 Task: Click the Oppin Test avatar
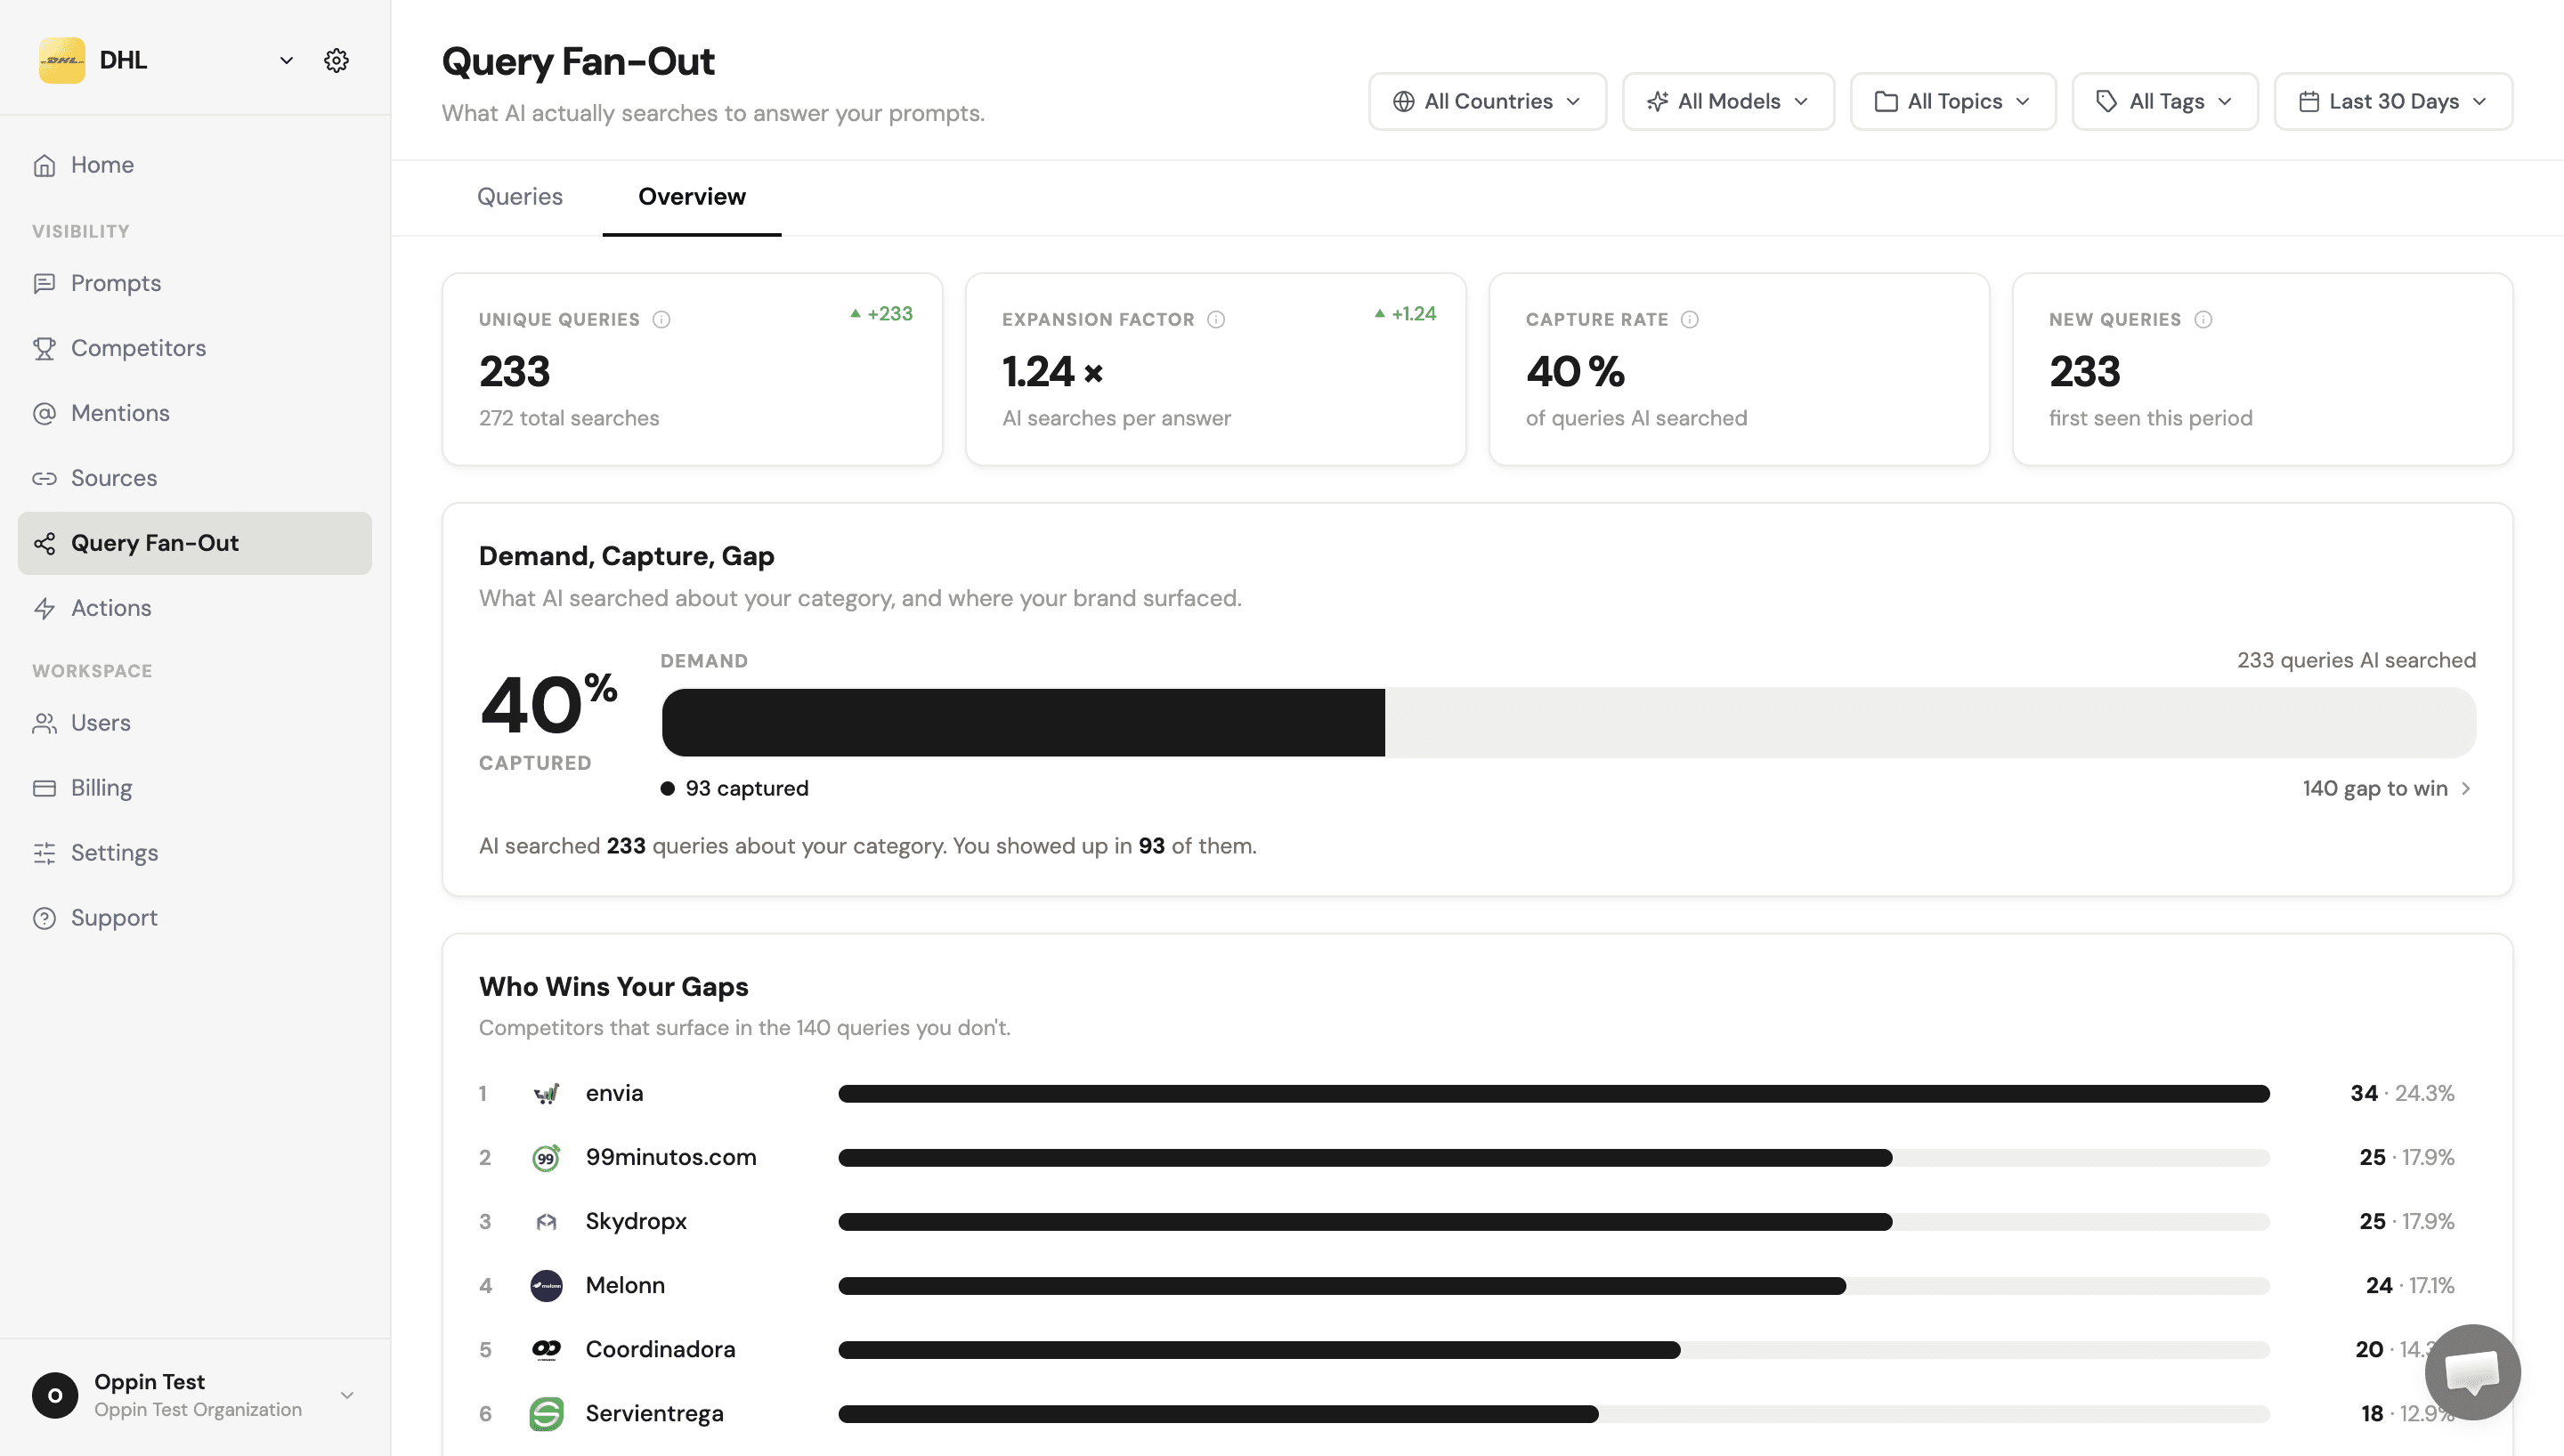[55, 1395]
